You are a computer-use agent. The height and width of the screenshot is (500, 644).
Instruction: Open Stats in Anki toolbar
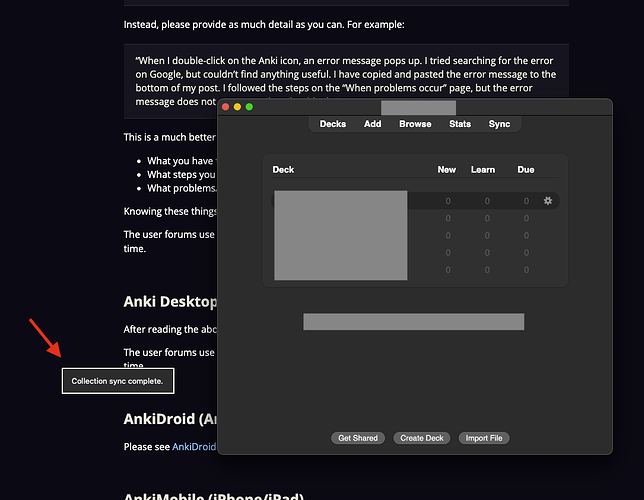tap(460, 124)
